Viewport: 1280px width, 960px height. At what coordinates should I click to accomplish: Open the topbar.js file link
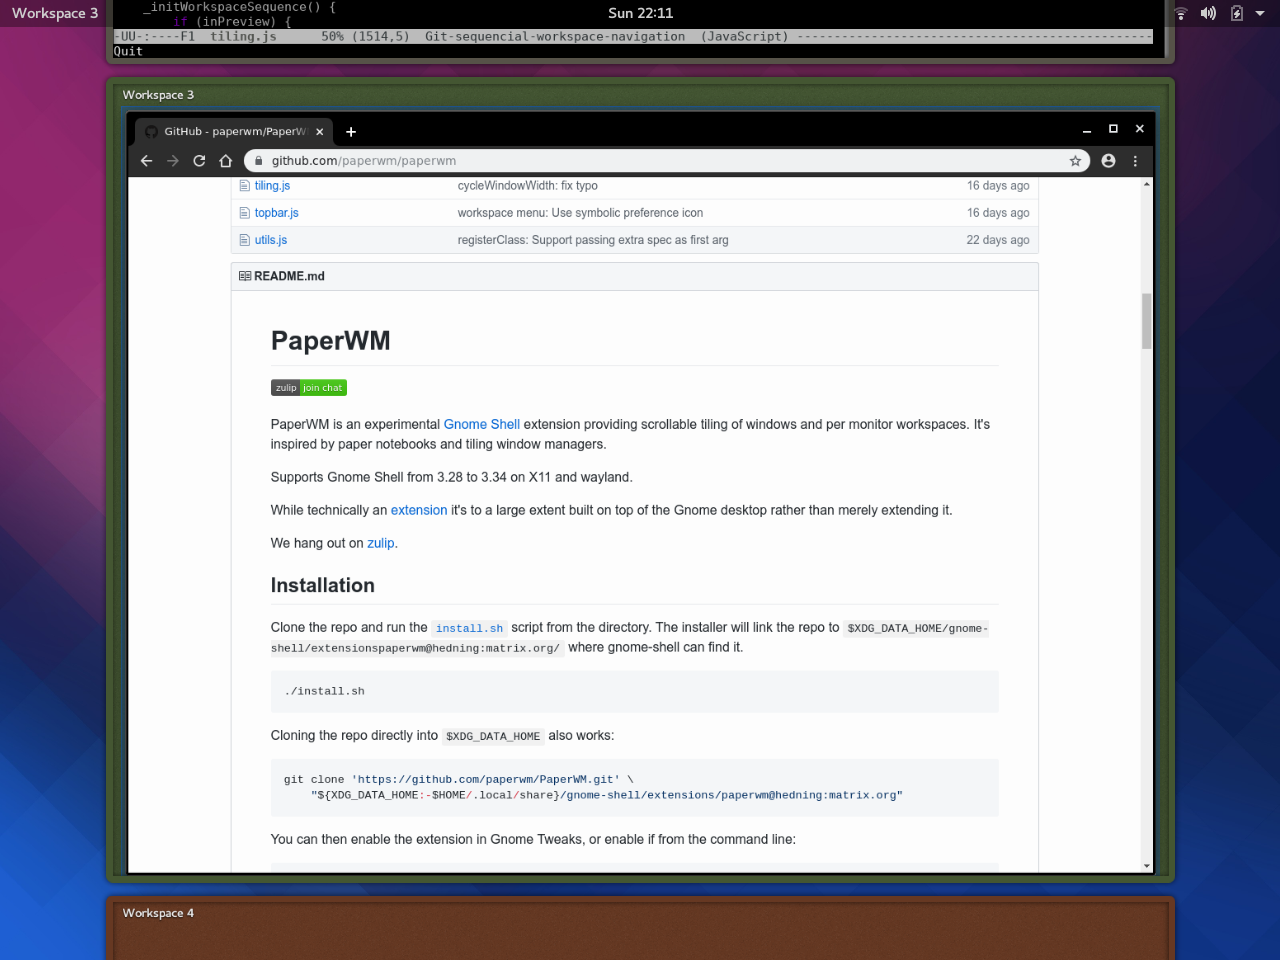276,213
